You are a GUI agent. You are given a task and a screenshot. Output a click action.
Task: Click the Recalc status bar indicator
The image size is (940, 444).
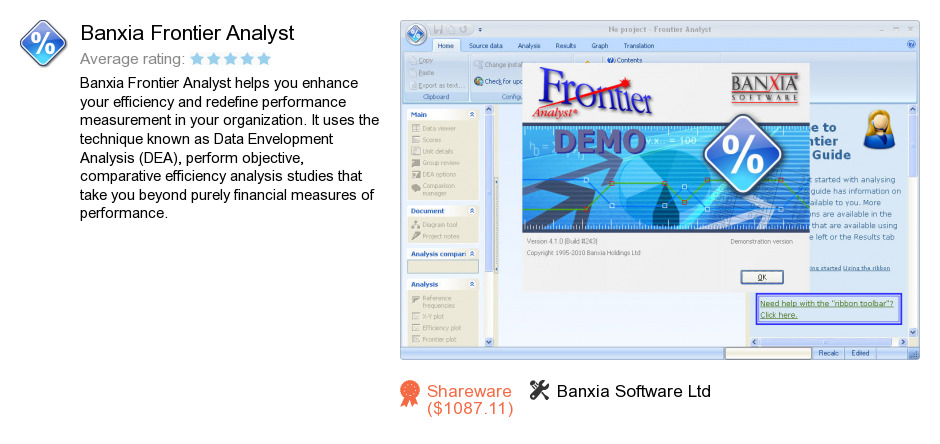(828, 354)
